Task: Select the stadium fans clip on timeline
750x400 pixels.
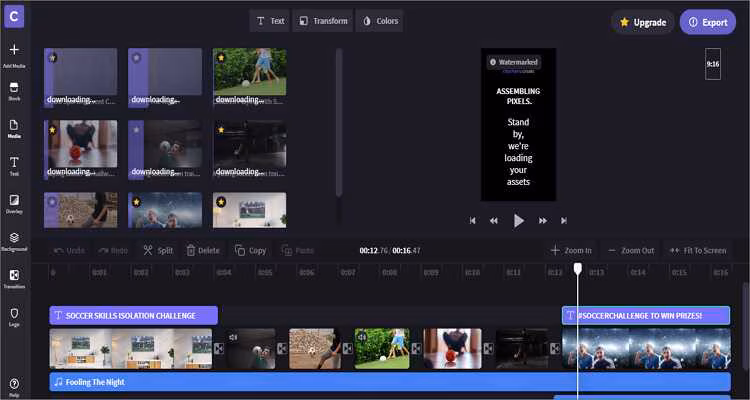Action: (646, 348)
